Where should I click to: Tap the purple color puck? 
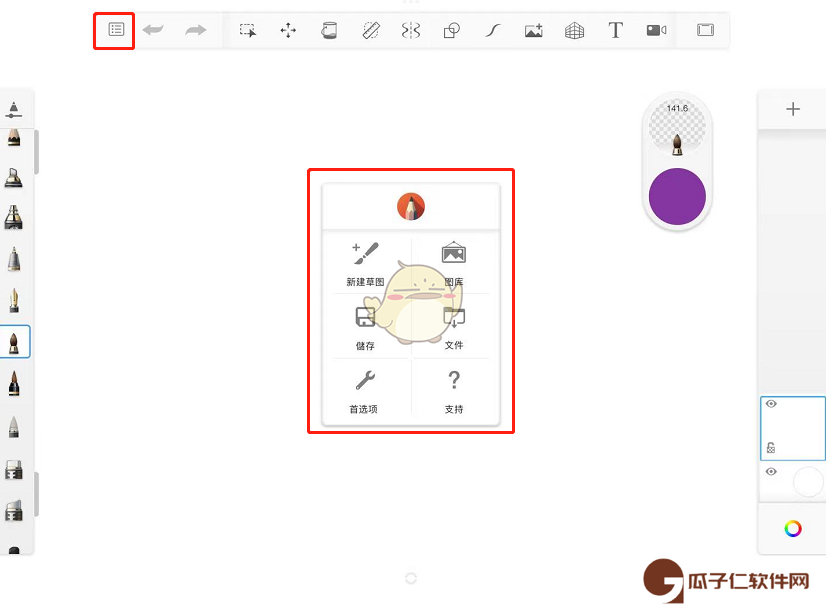point(677,197)
